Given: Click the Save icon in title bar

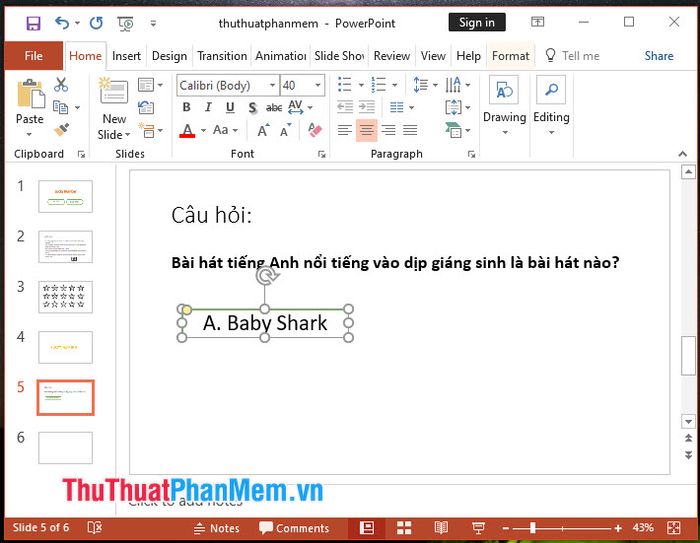Looking at the screenshot, I should tap(33, 22).
